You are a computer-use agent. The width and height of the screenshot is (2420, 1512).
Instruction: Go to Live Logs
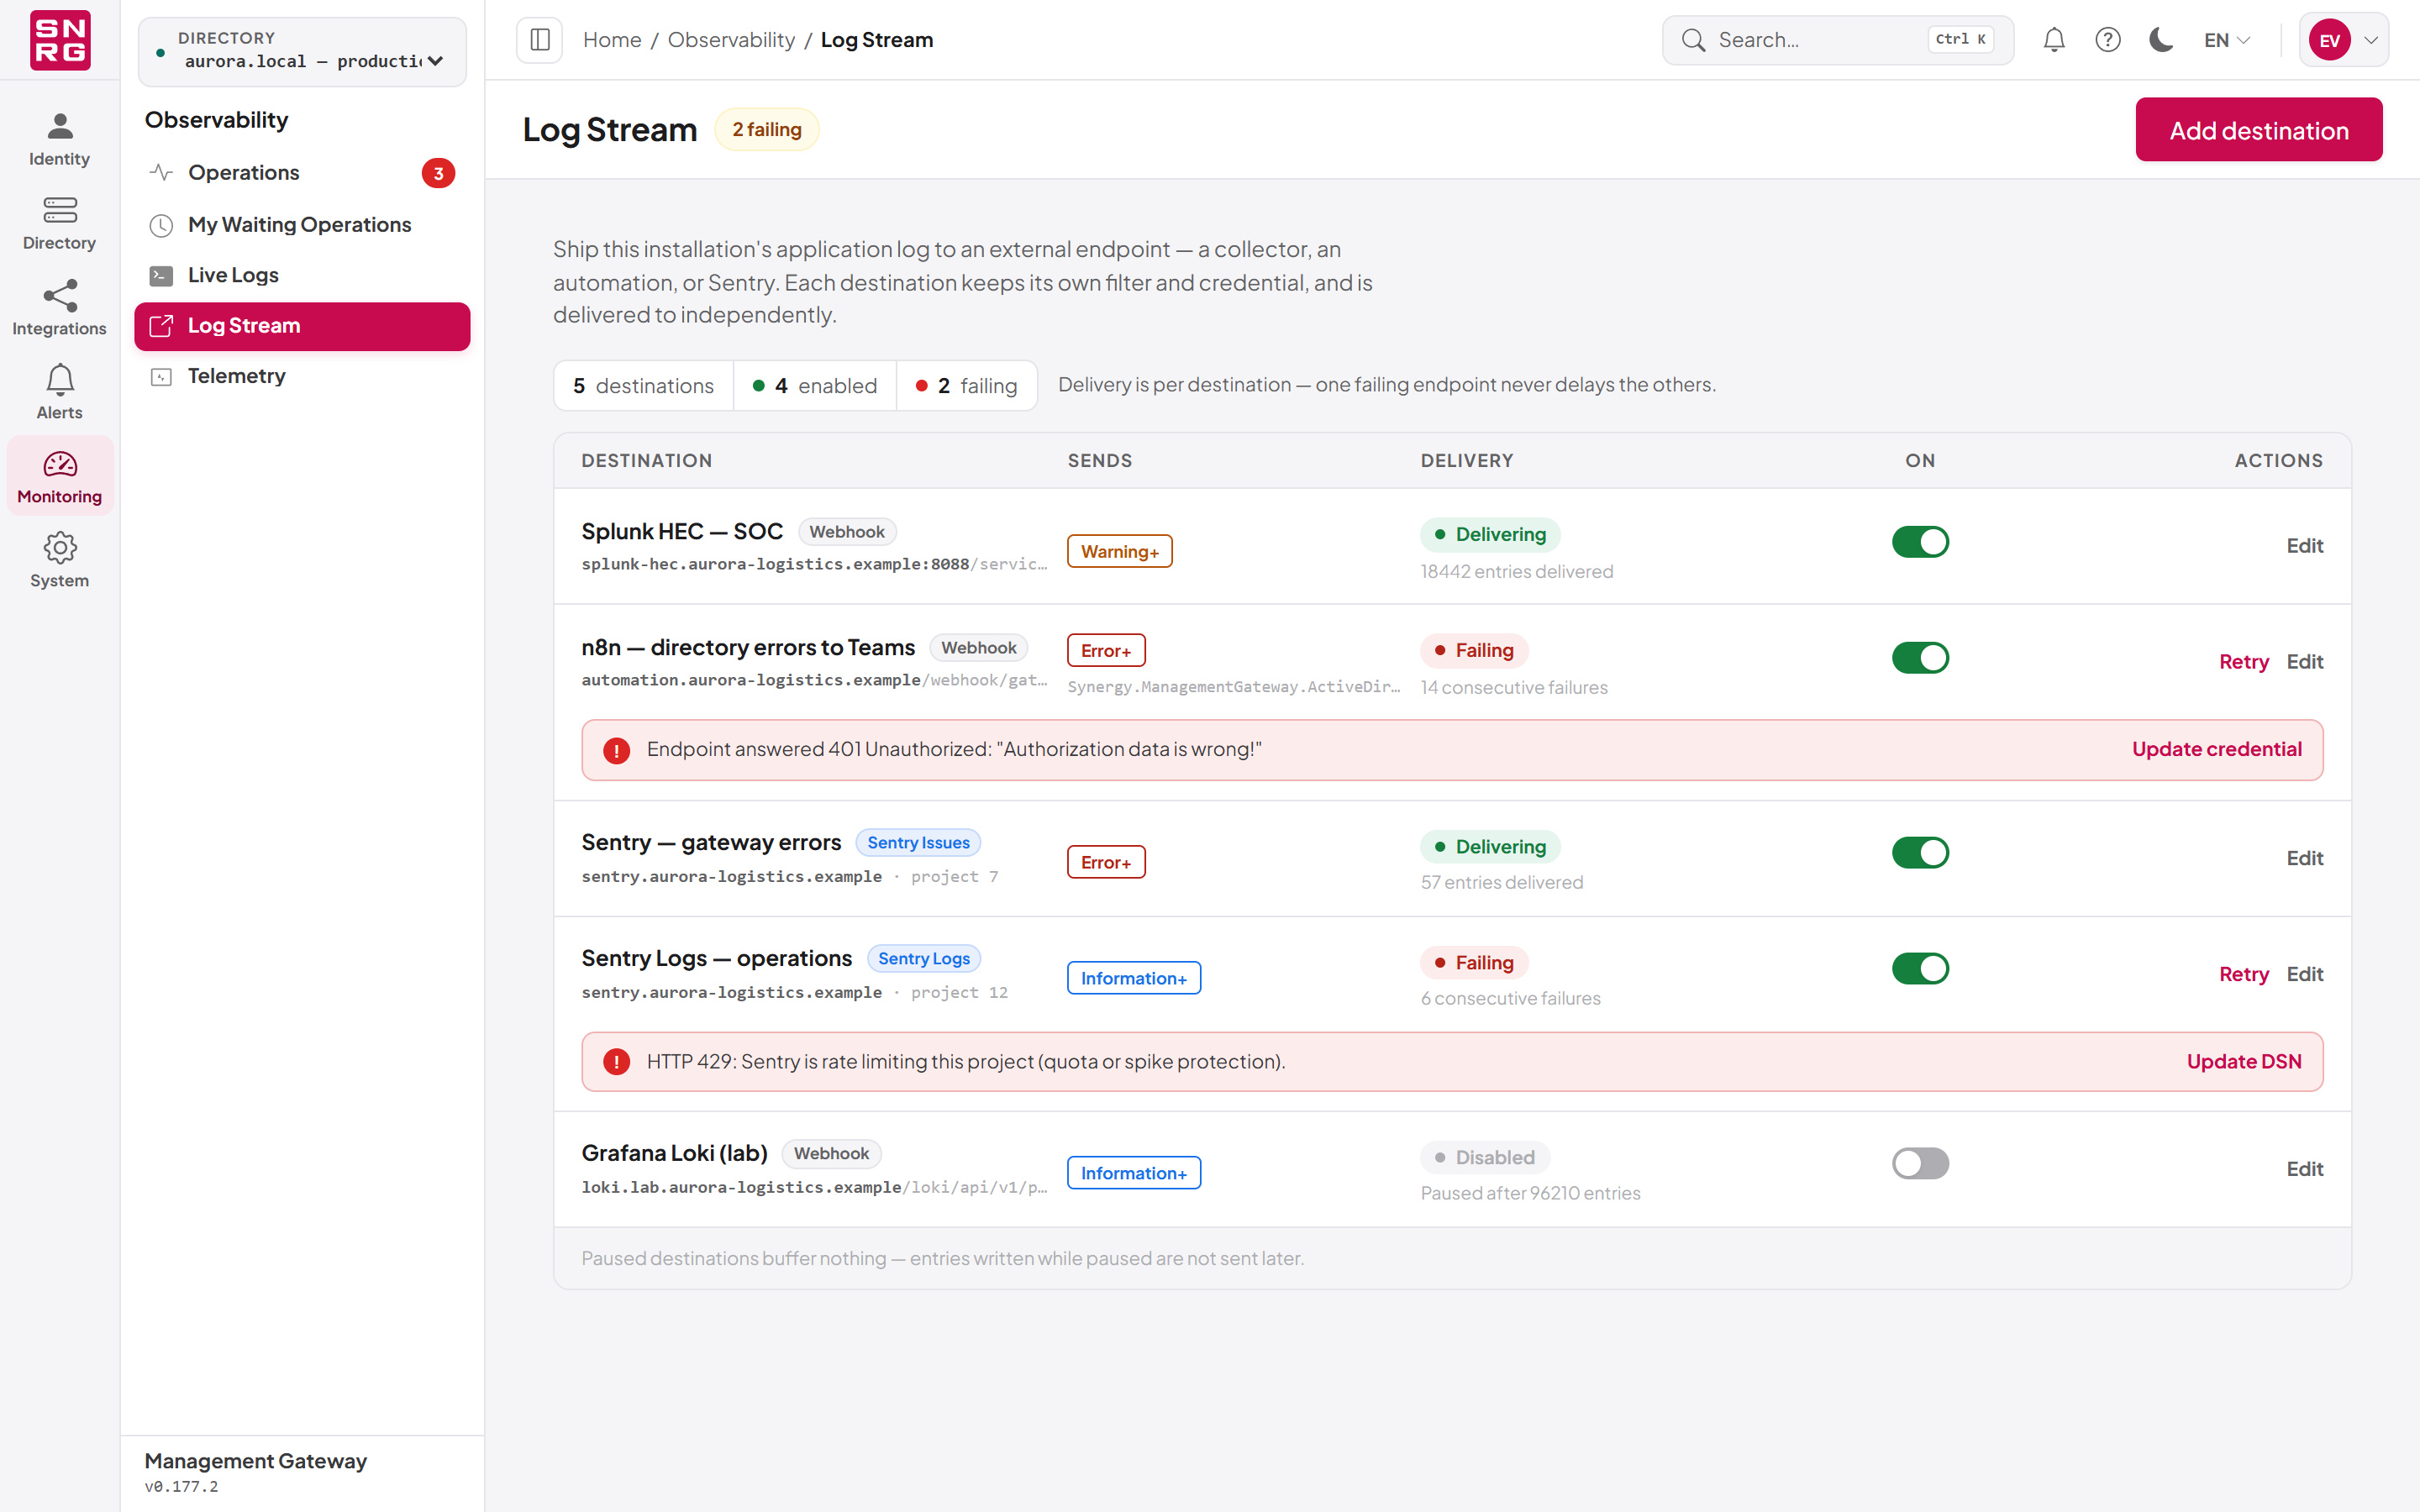click(302, 275)
